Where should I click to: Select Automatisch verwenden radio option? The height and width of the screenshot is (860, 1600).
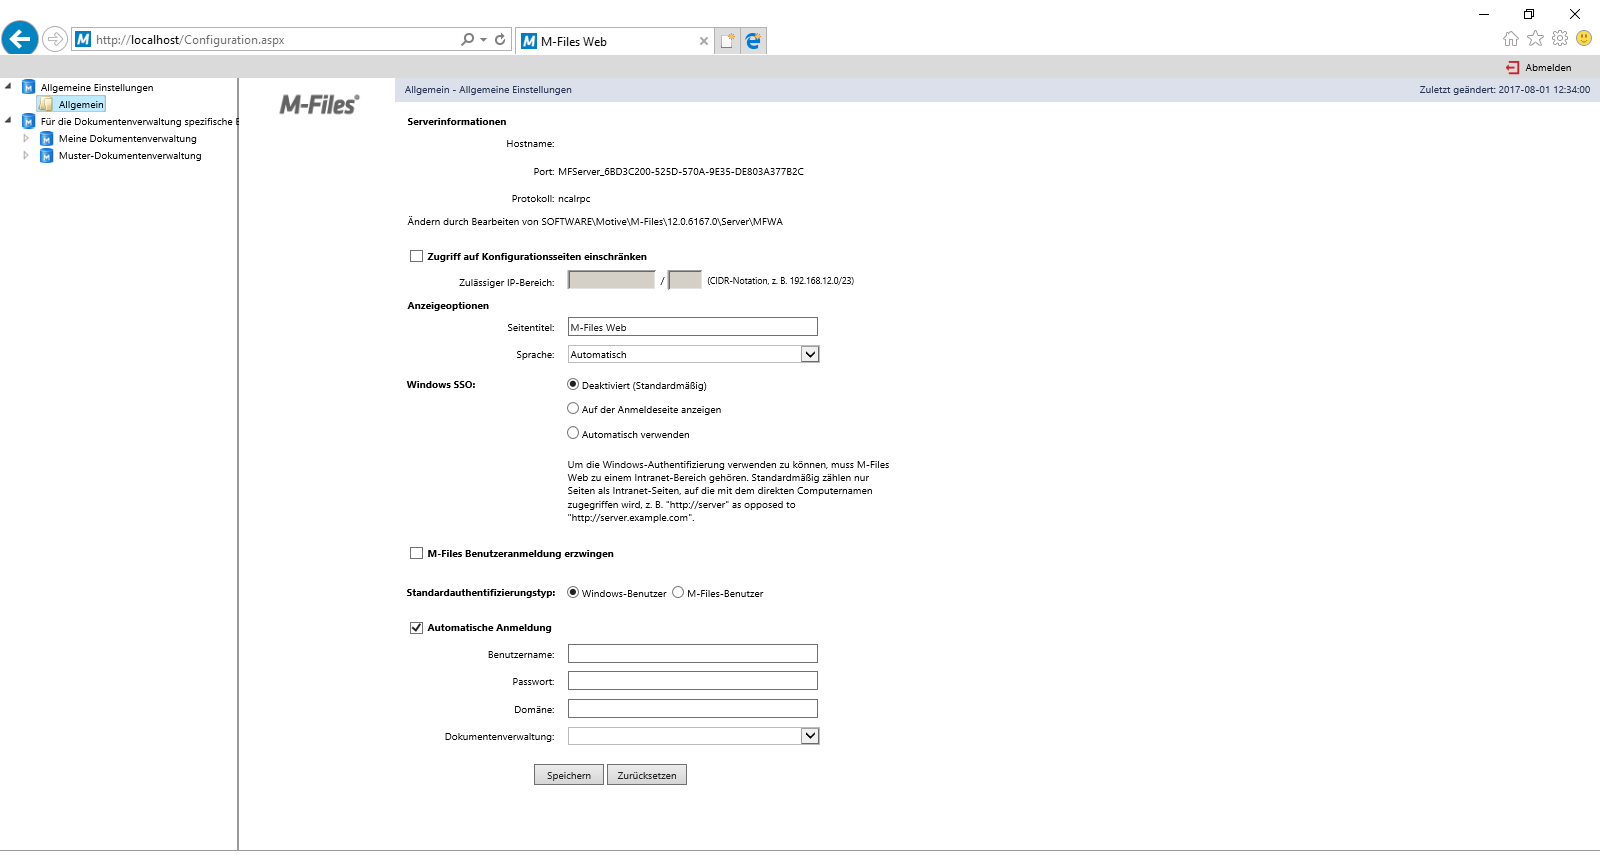coord(573,433)
